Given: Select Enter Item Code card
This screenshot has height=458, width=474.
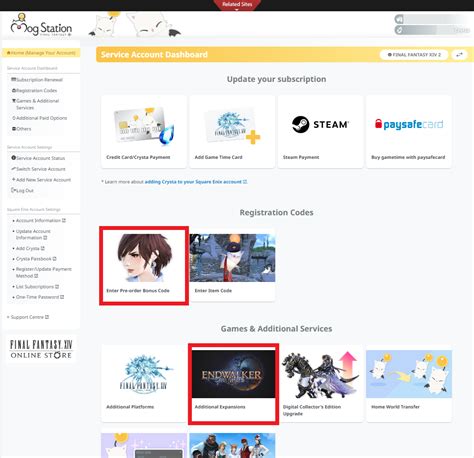Looking at the screenshot, I should [232, 265].
